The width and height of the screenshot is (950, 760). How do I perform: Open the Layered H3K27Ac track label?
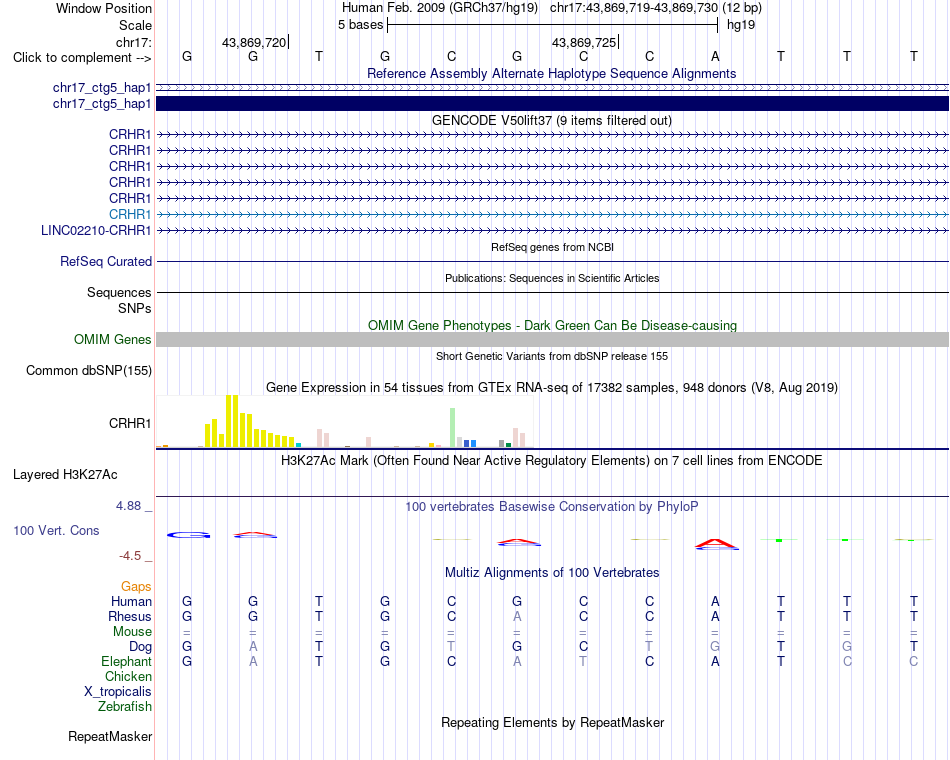[65, 475]
